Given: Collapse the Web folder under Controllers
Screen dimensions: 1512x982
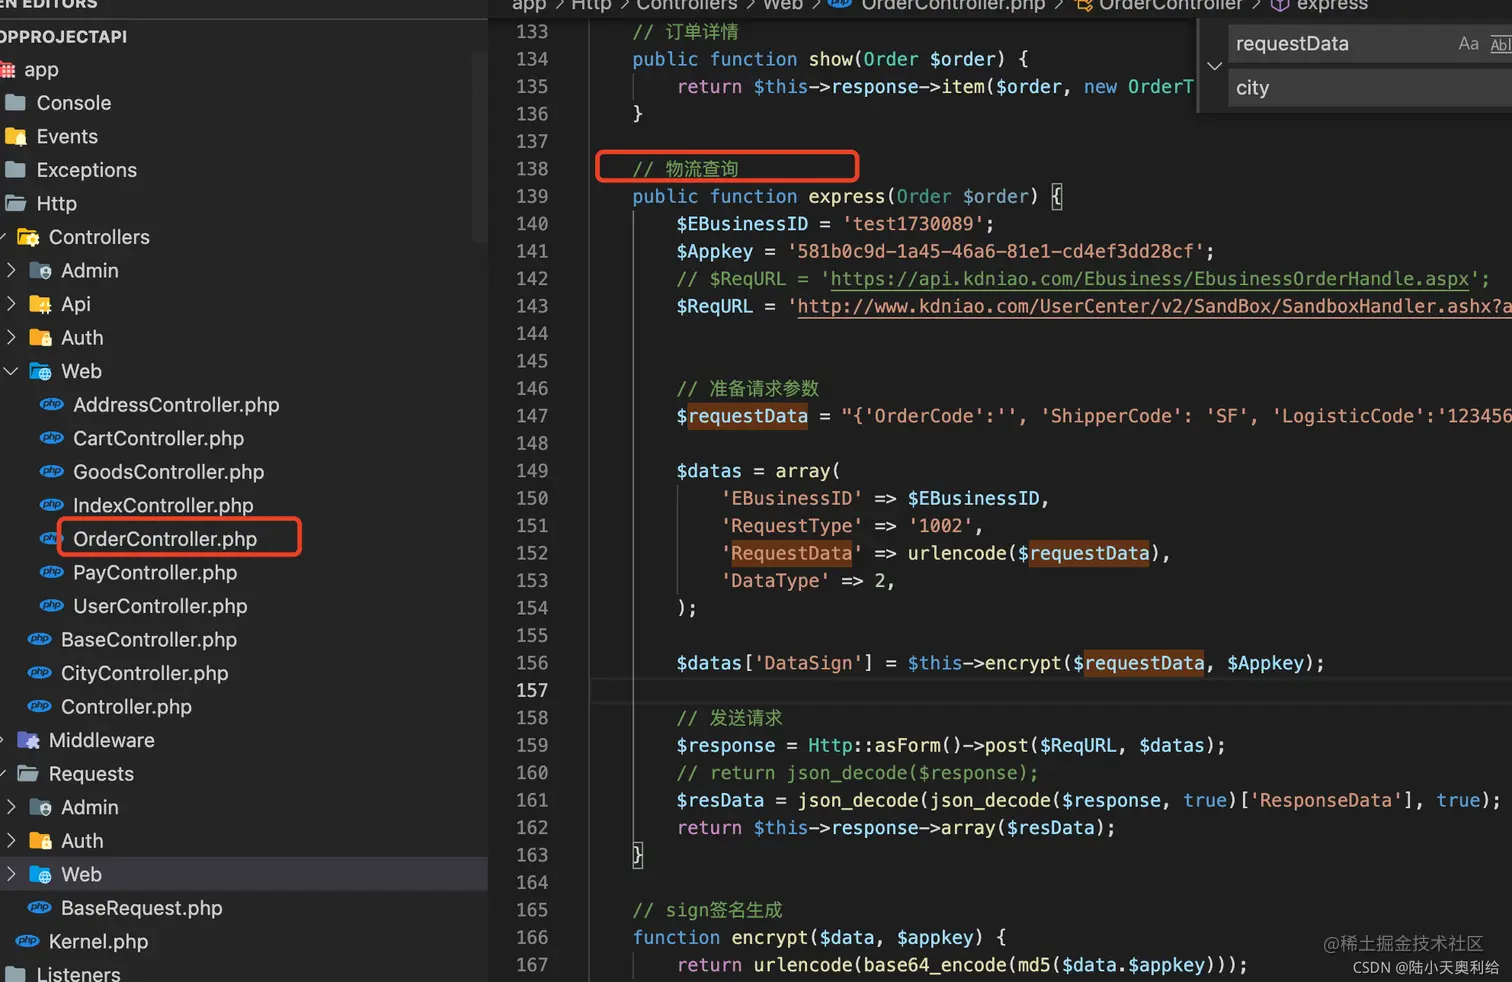Looking at the screenshot, I should [11, 372].
